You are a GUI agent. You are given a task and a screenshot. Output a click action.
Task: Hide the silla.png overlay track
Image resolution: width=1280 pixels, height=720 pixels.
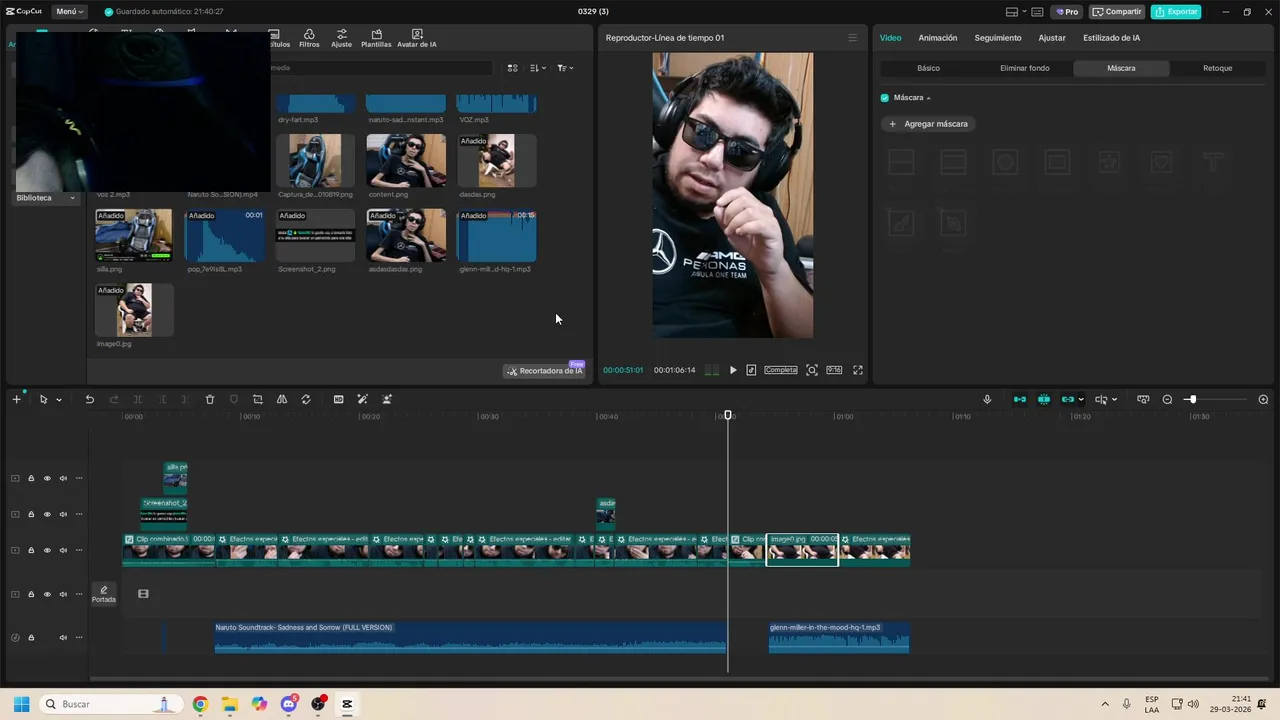(47, 478)
